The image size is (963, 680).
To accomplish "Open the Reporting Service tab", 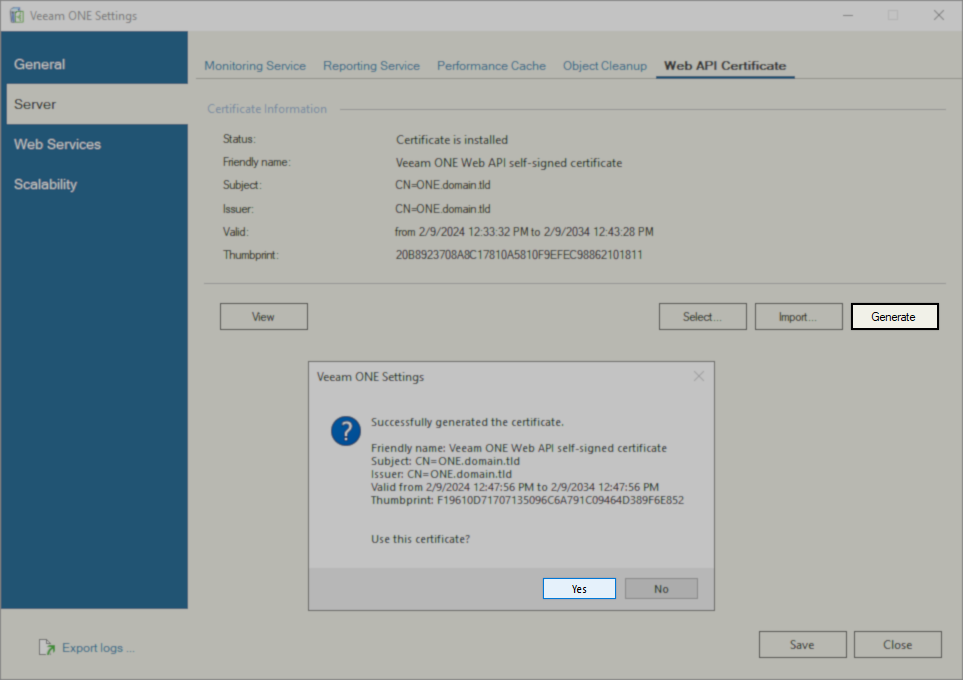I will [372, 66].
